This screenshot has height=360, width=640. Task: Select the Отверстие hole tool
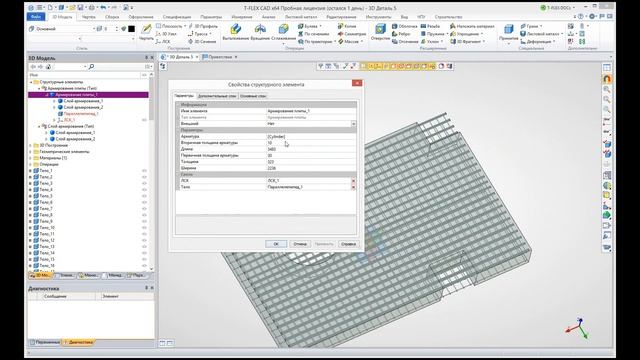tap(380, 32)
